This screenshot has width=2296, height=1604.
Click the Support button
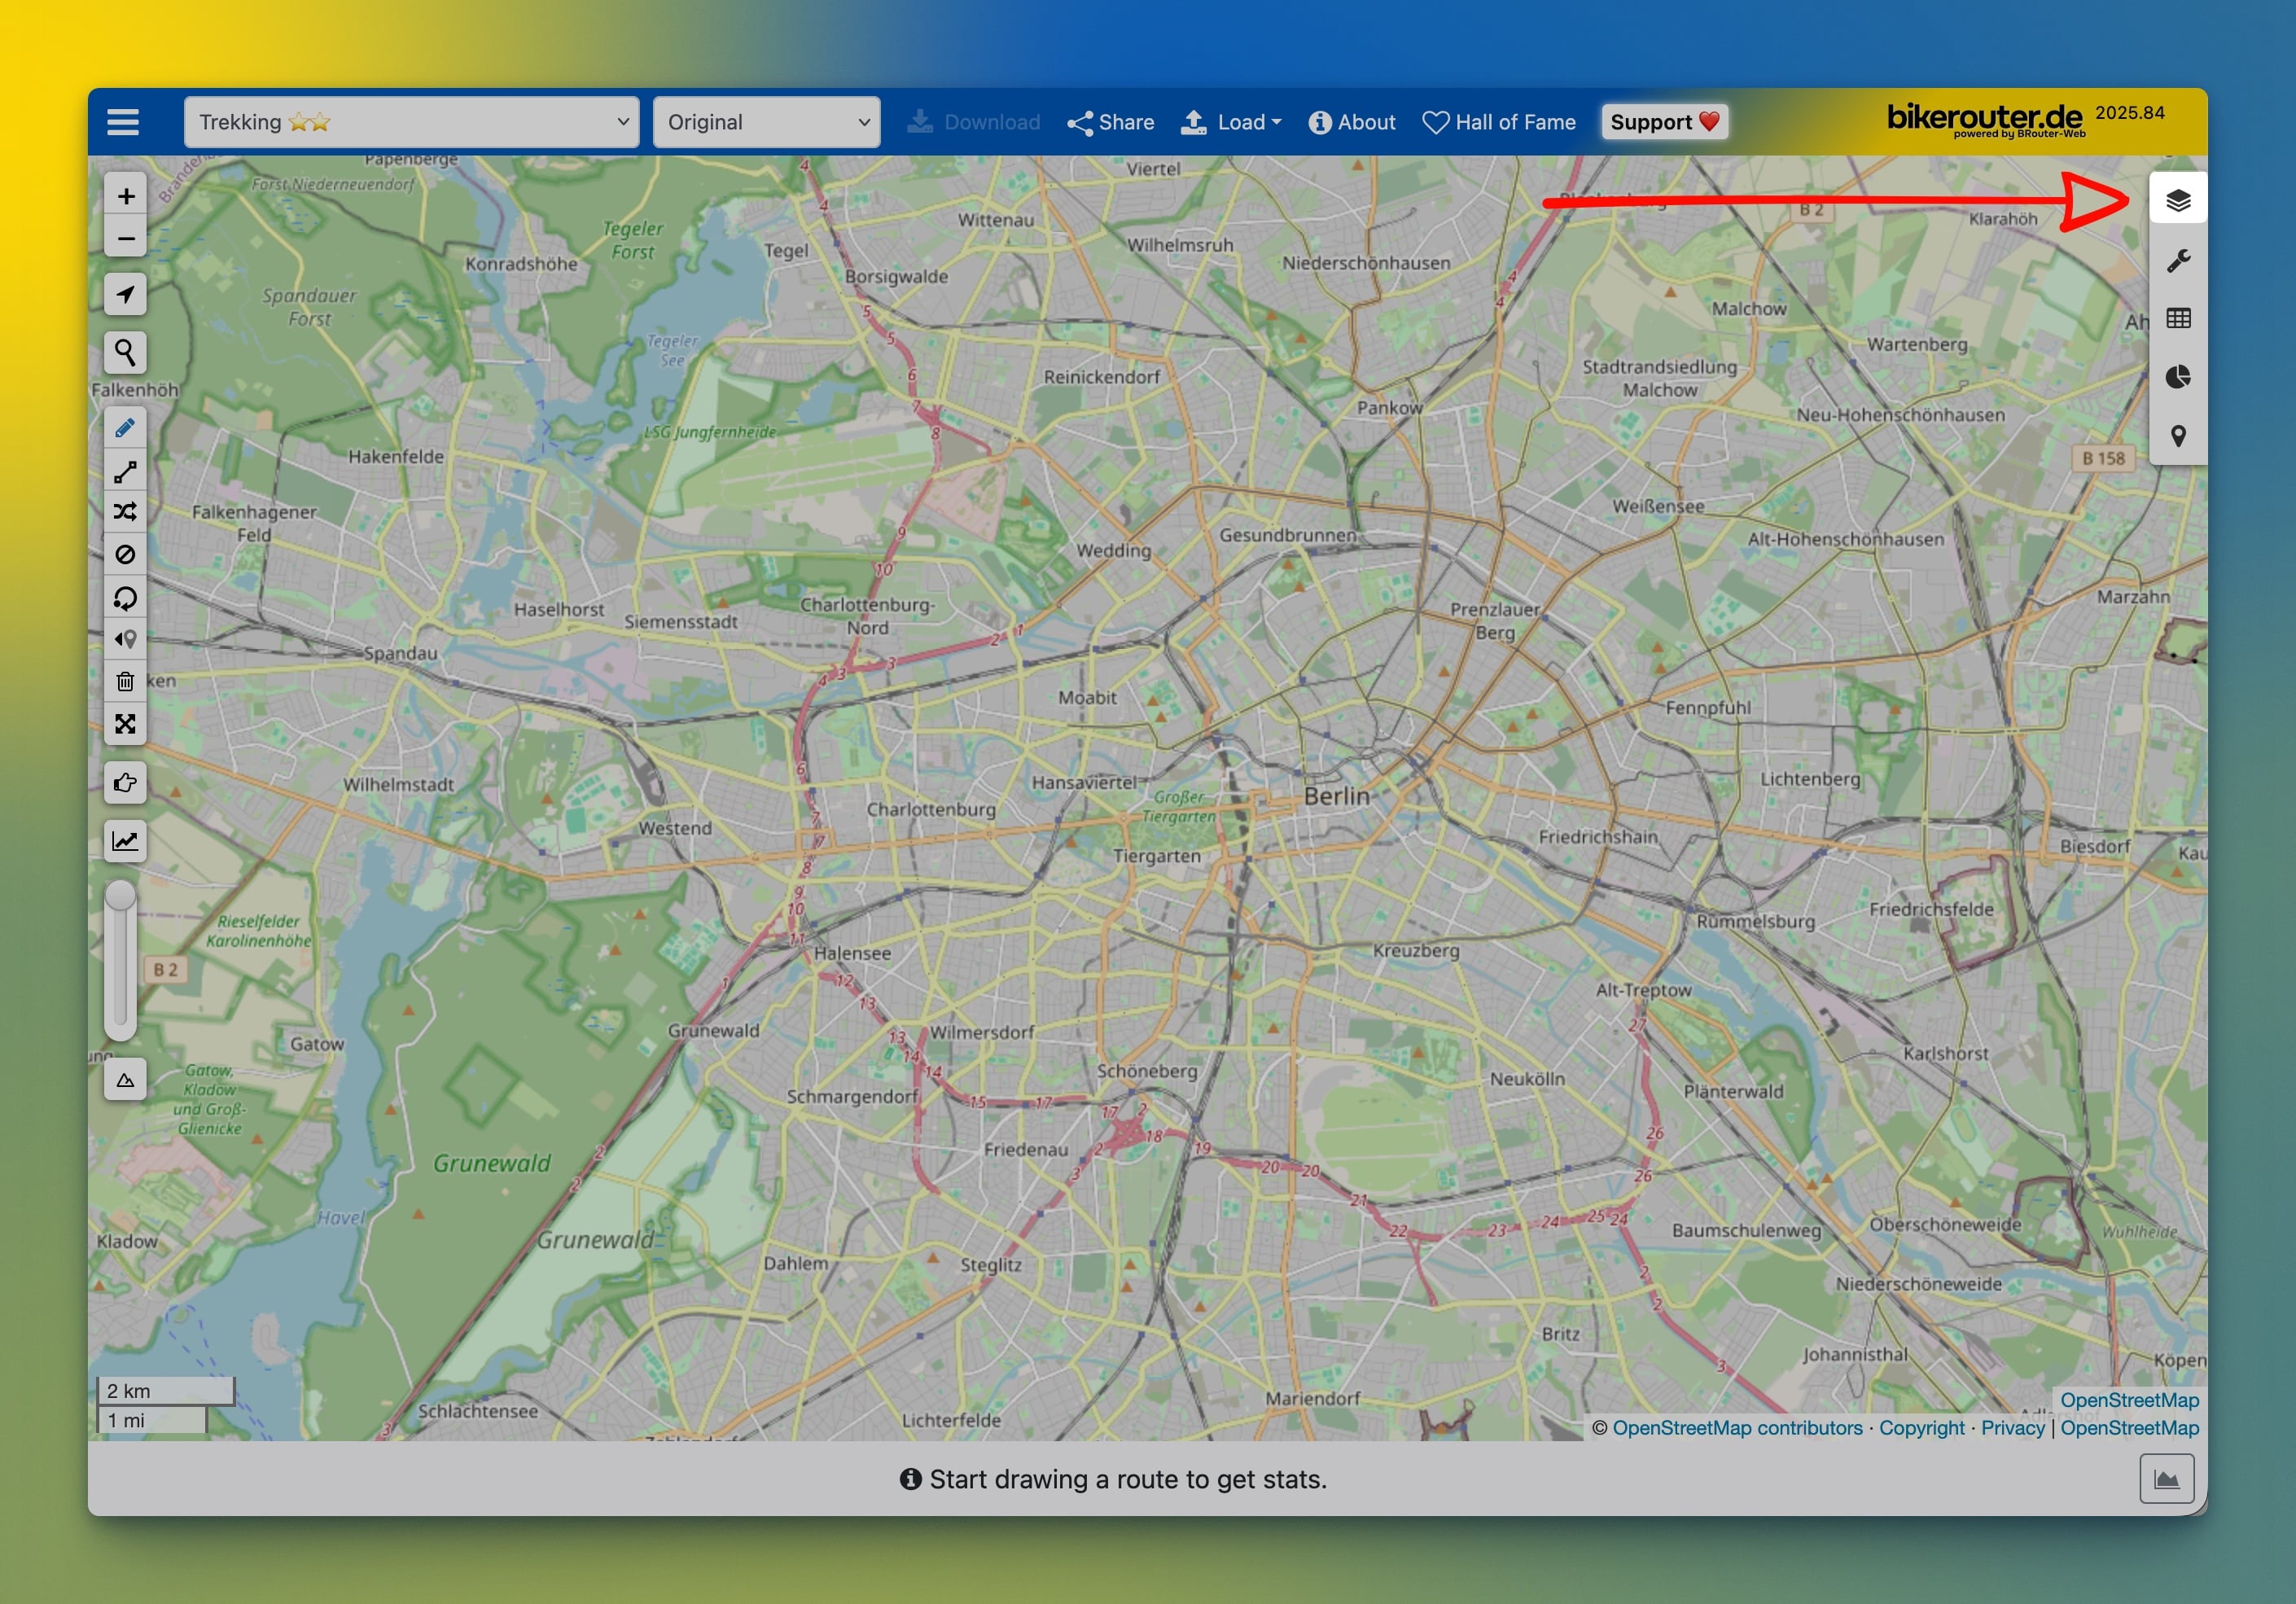point(1664,122)
